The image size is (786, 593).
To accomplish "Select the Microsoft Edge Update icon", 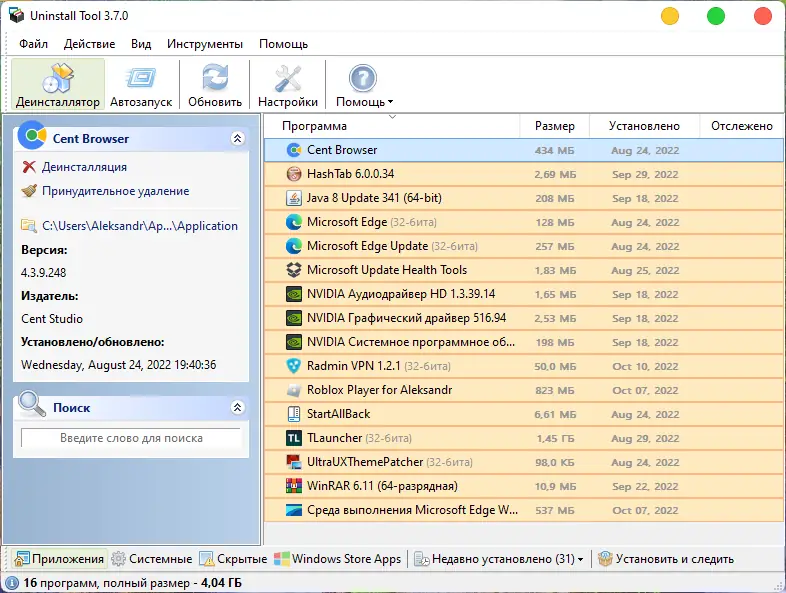I will click(294, 246).
